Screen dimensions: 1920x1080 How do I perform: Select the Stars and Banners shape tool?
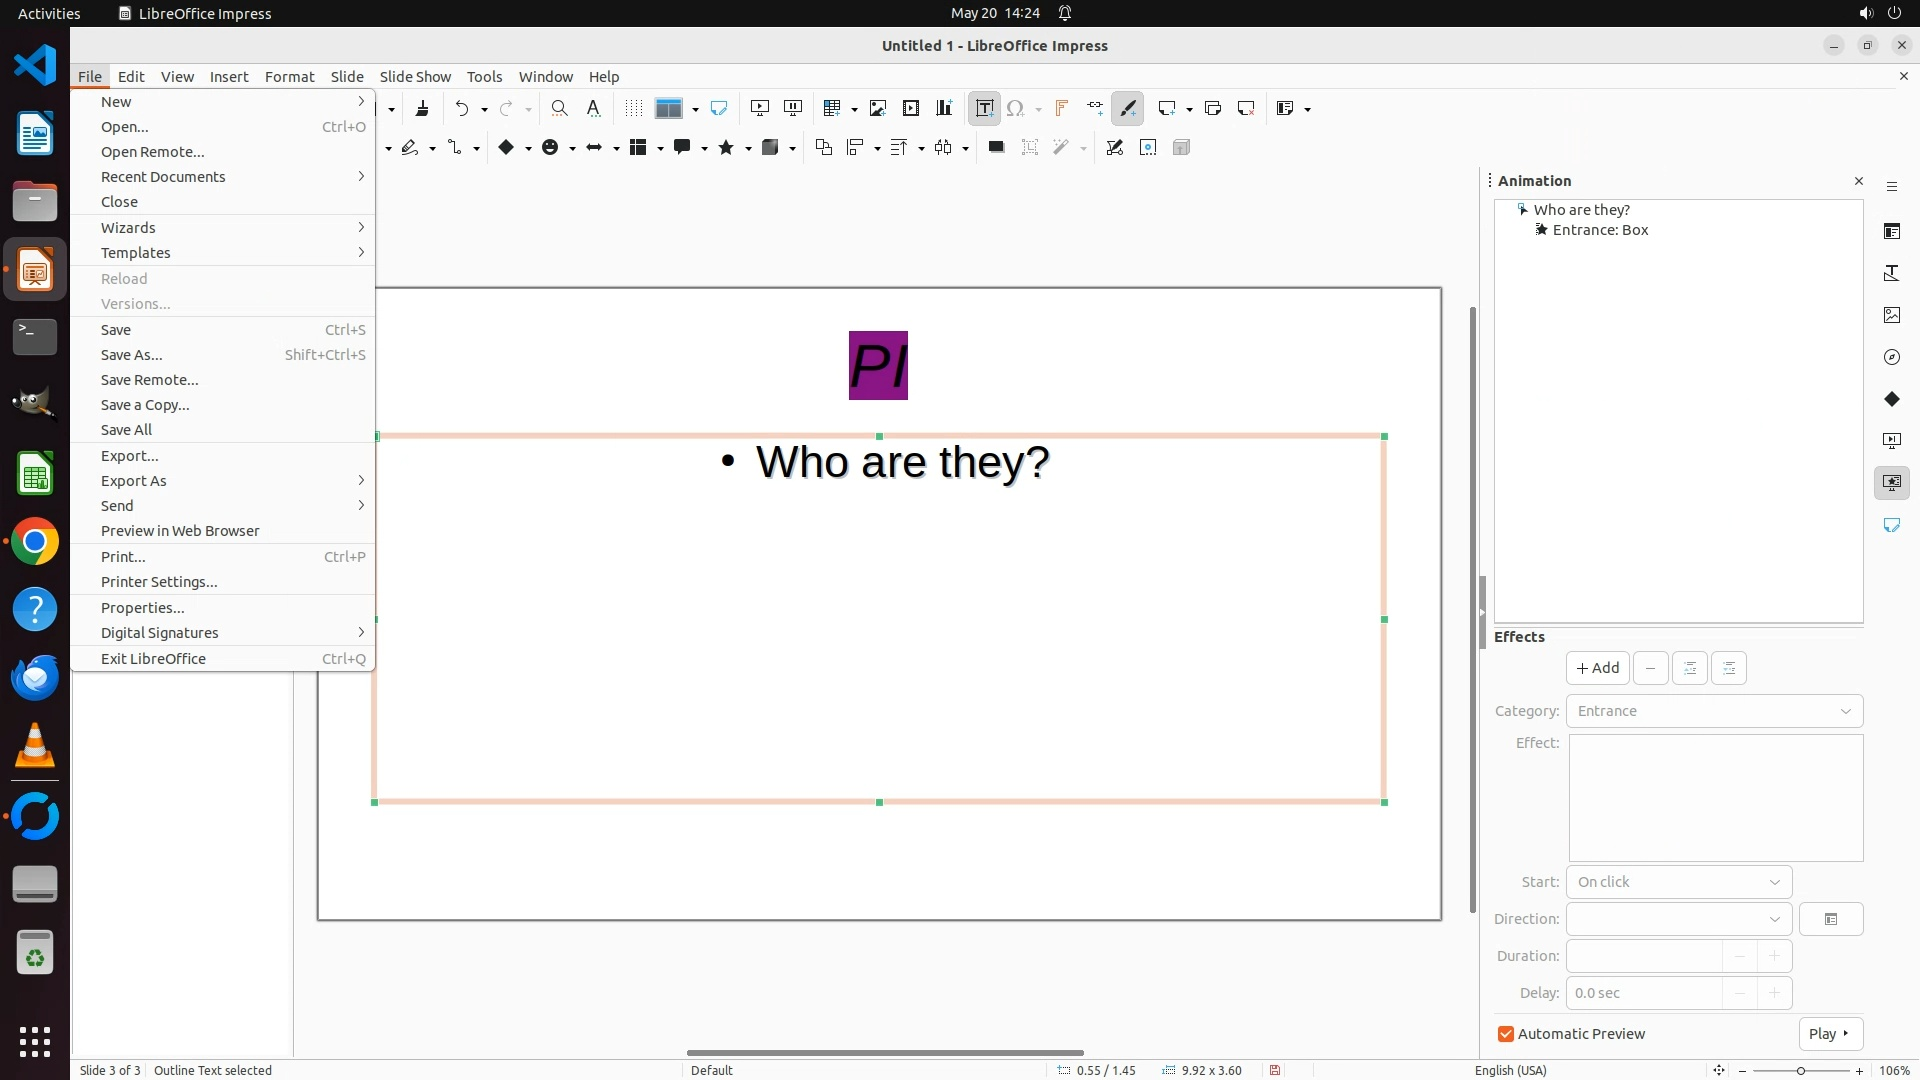(726, 148)
